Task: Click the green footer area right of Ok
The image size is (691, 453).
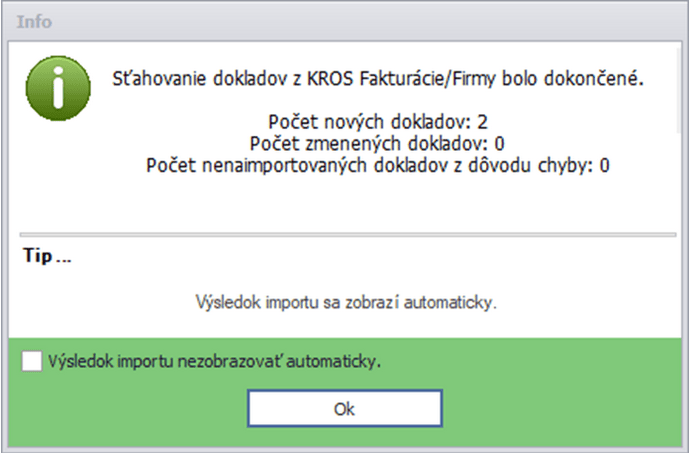Action: pos(560,409)
